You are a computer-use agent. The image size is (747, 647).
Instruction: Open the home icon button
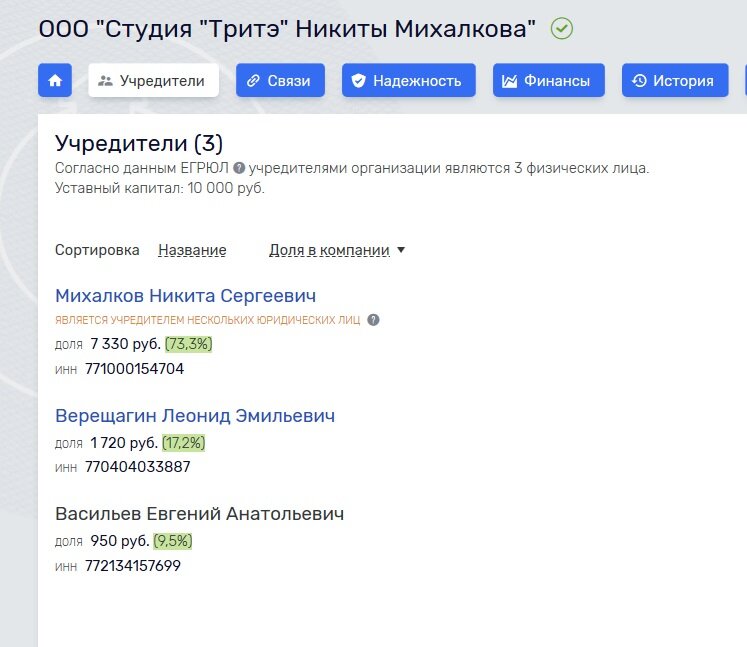tap(55, 80)
